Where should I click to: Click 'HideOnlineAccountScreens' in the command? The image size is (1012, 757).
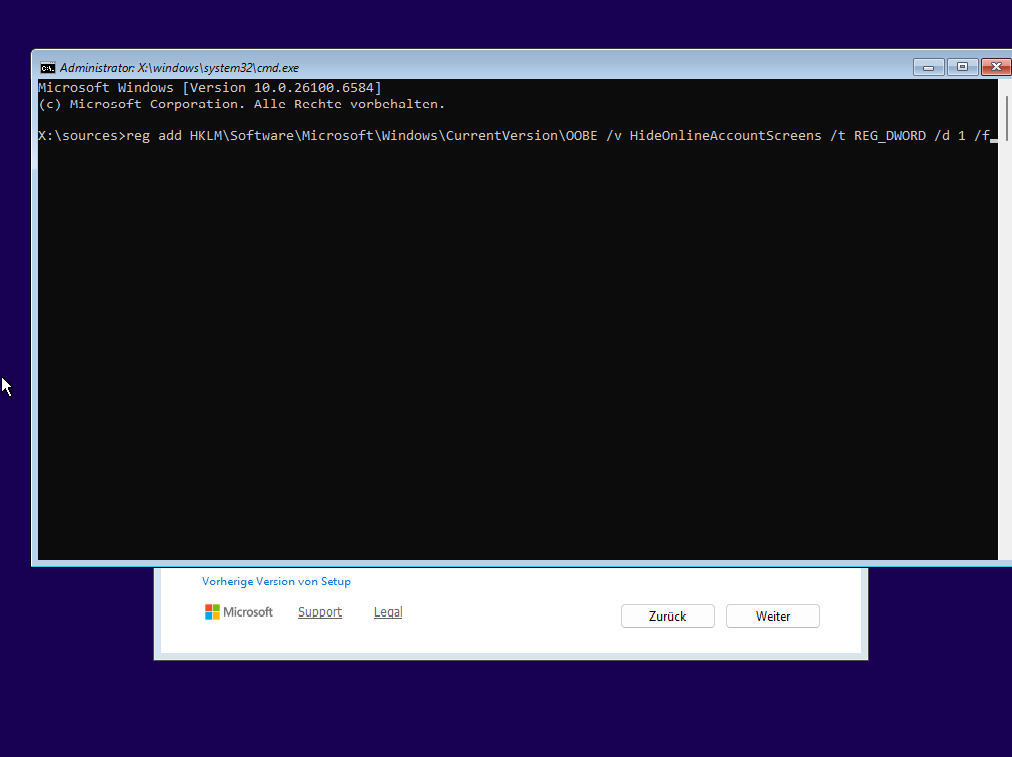tap(725, 136)
